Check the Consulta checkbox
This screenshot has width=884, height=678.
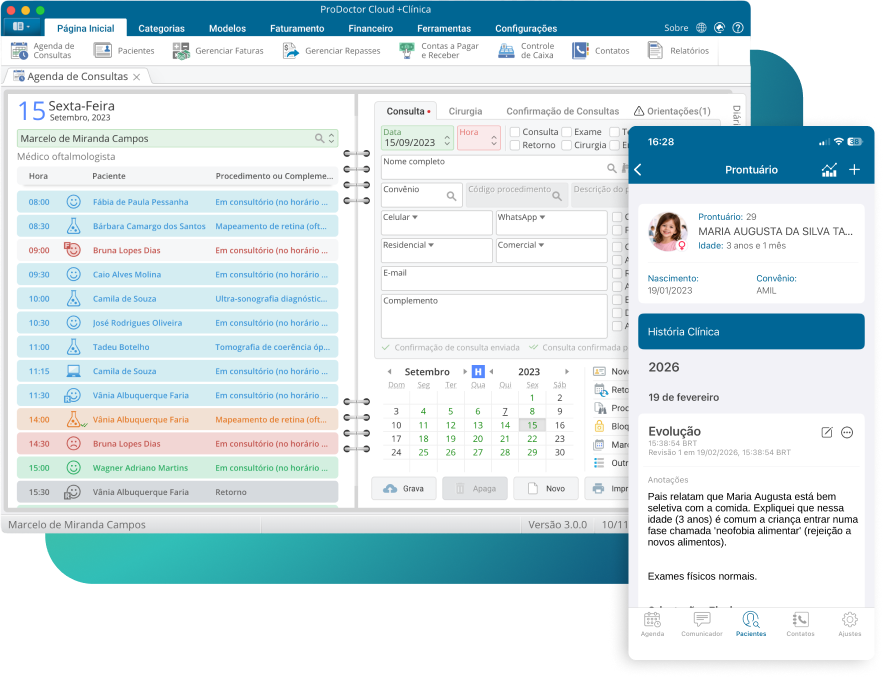pos(516,132)
